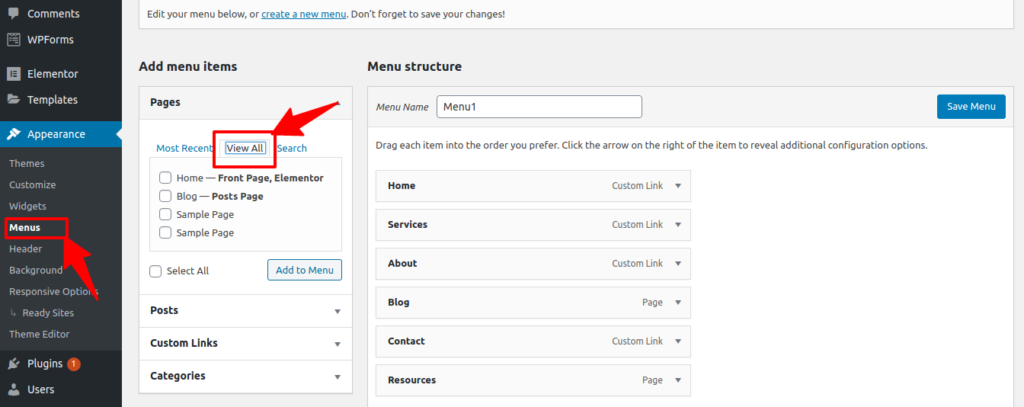Click the Plugins update count badge
This screenshot has width=1024, height=407.
click(74, 364)
